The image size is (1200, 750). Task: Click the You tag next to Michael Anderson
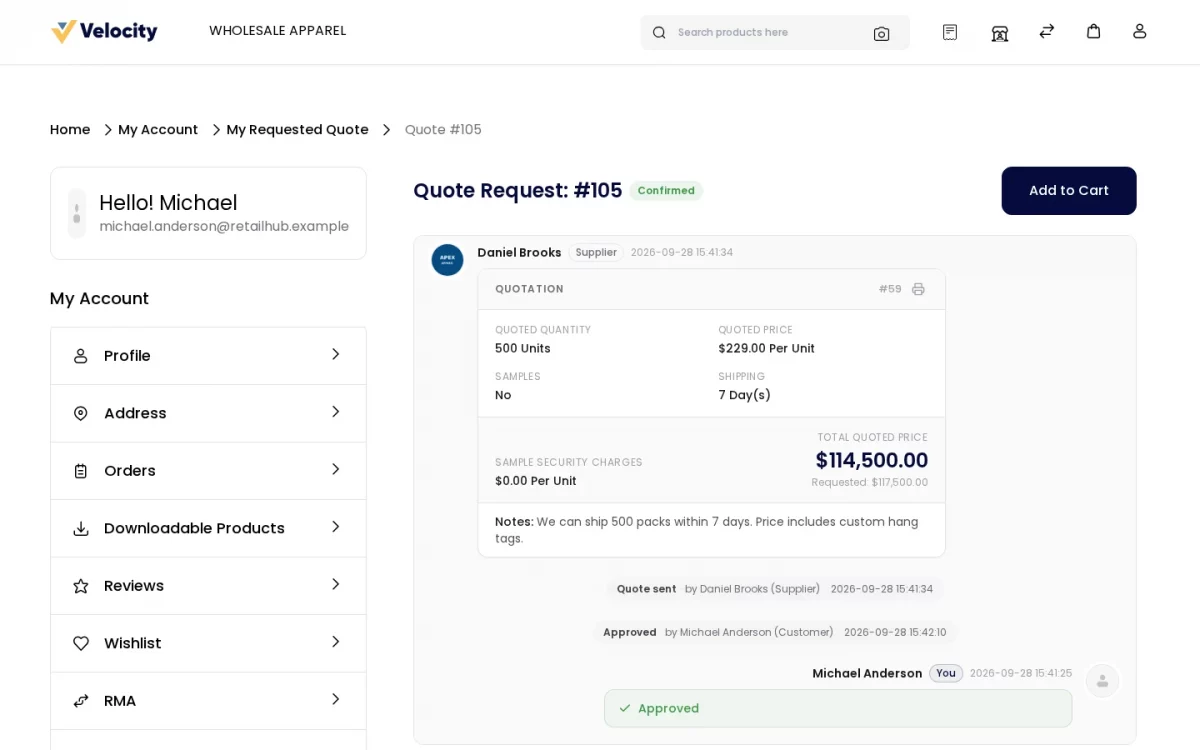pyautogui.click(x=946, y=674)
